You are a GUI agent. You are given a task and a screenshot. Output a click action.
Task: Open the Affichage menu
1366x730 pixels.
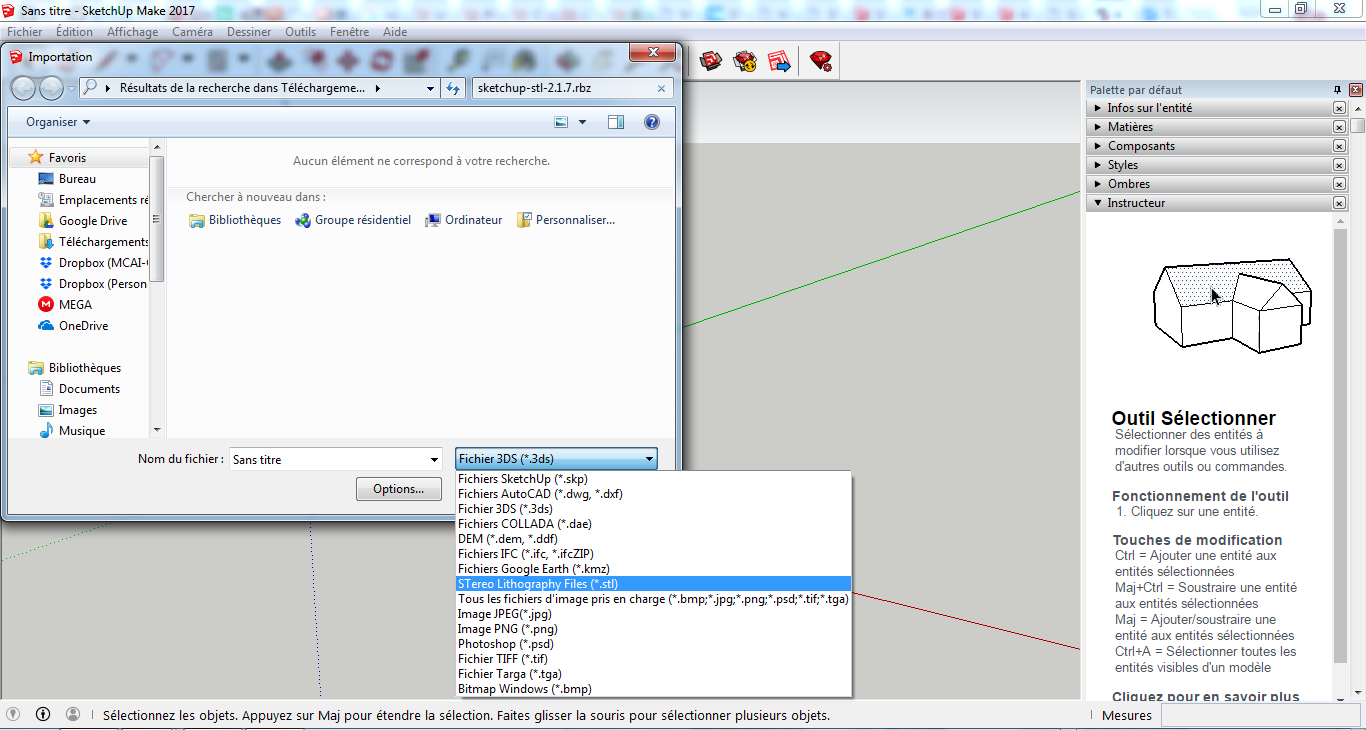[x=133, y=32]
